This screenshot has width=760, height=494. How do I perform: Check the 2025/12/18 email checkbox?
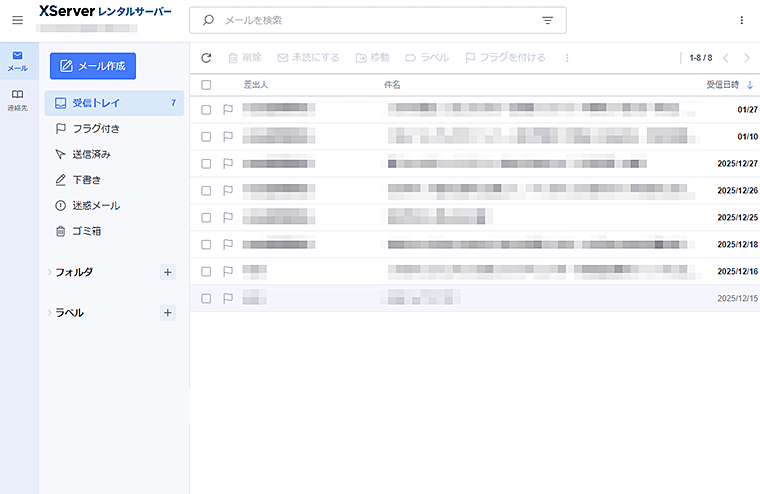[x=206, y=244]
